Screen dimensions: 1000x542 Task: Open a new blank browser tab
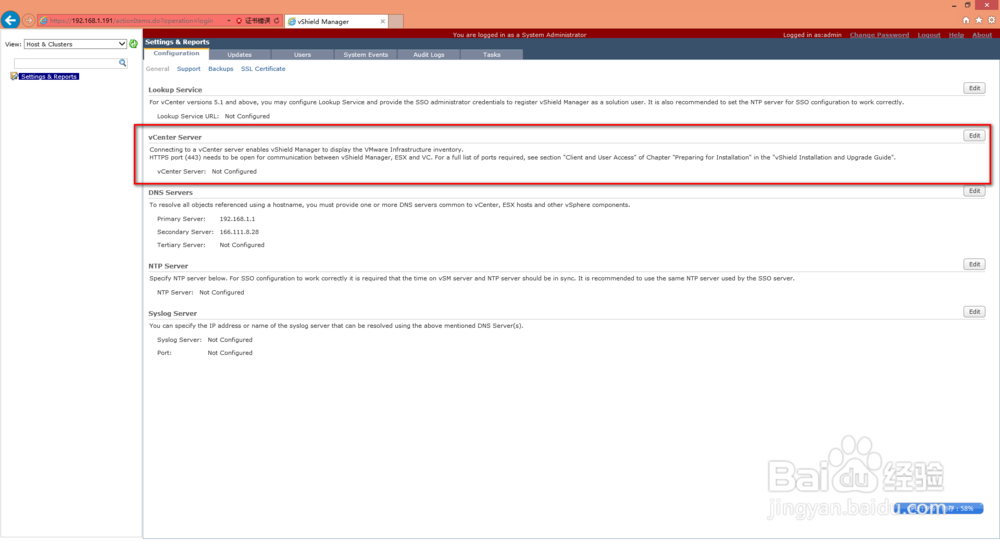(x=396, y=21)
